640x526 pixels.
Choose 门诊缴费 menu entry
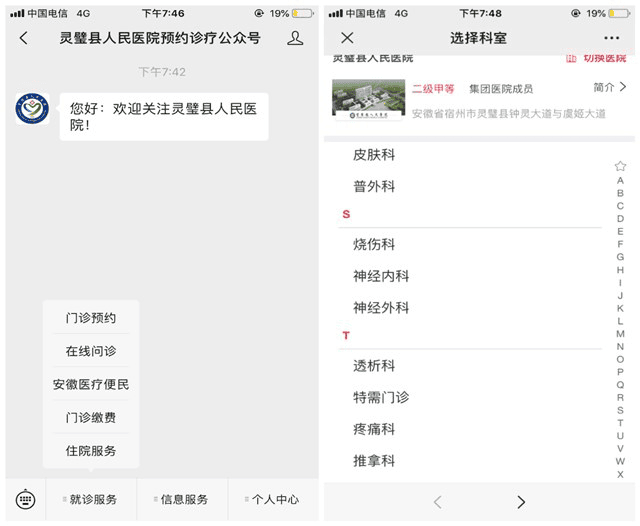[x=91, y=417]
